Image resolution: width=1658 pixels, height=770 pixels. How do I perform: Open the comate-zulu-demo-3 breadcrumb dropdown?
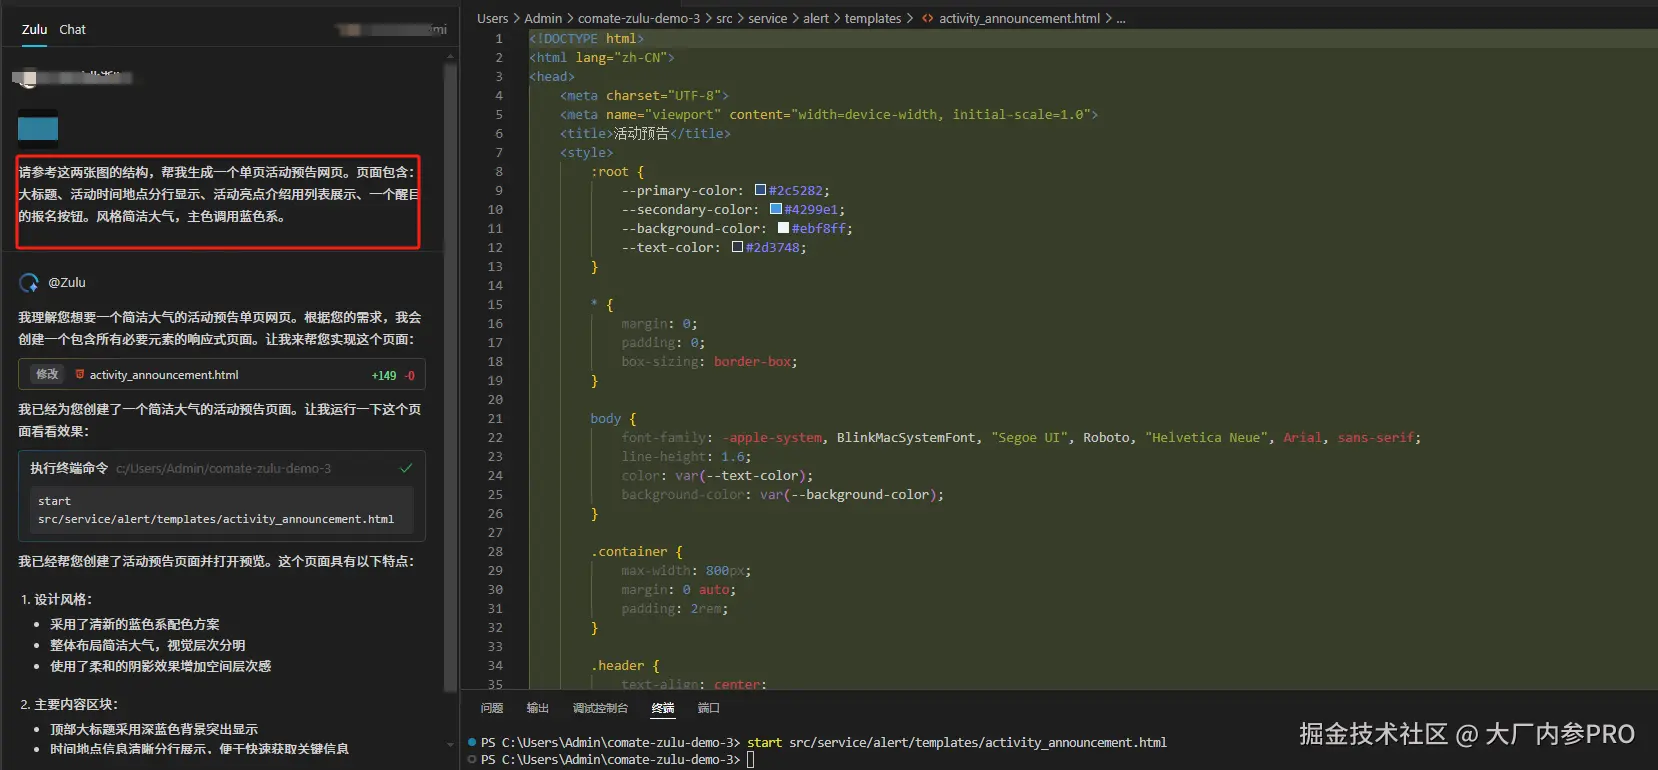(638, 18)
